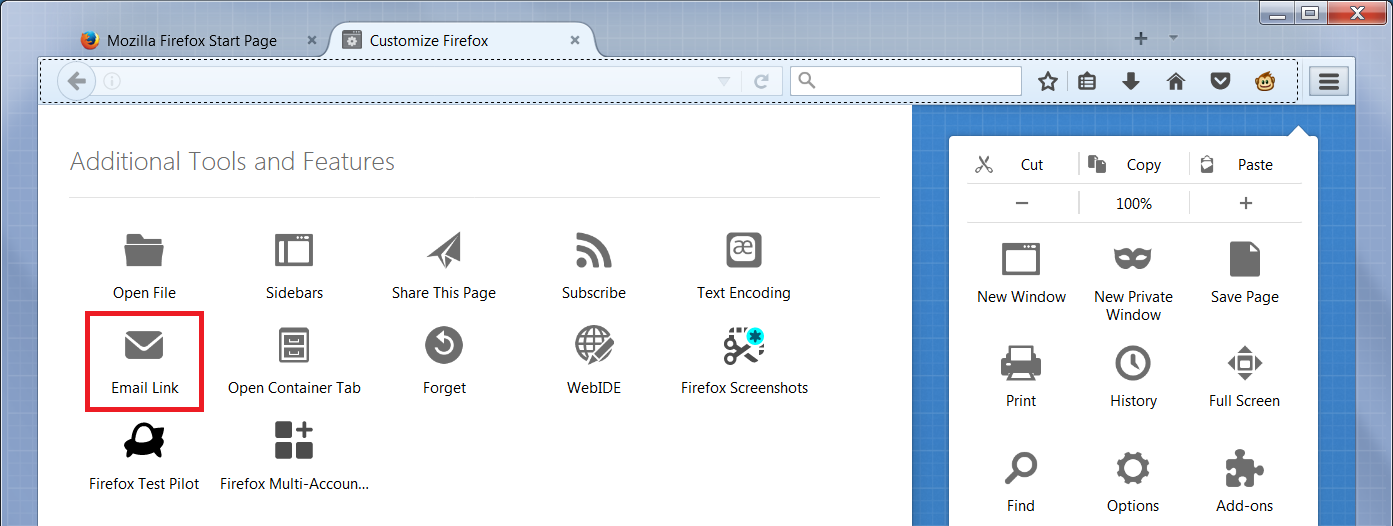Click the Home toolbar icon
Viewport: 1393px width, 526px height.
pyautogui.click(x=1176, y=81)
